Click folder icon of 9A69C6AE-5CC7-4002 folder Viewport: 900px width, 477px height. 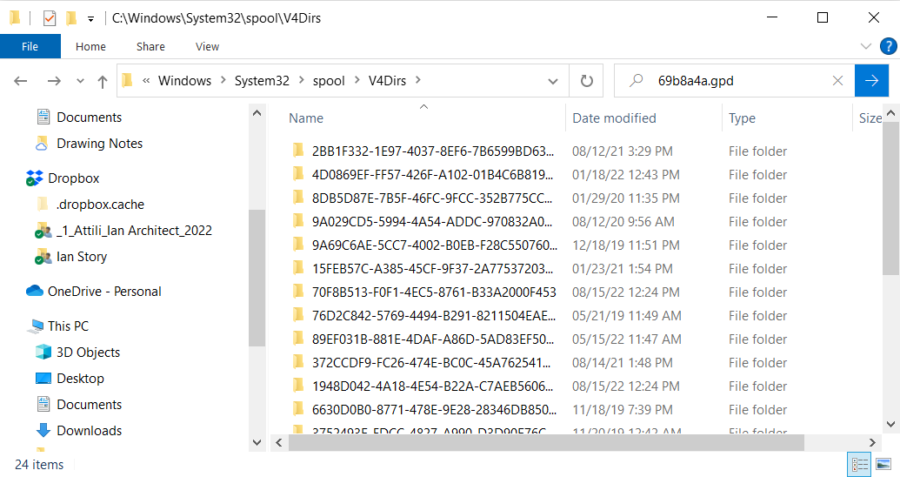[x=298, y=245]
